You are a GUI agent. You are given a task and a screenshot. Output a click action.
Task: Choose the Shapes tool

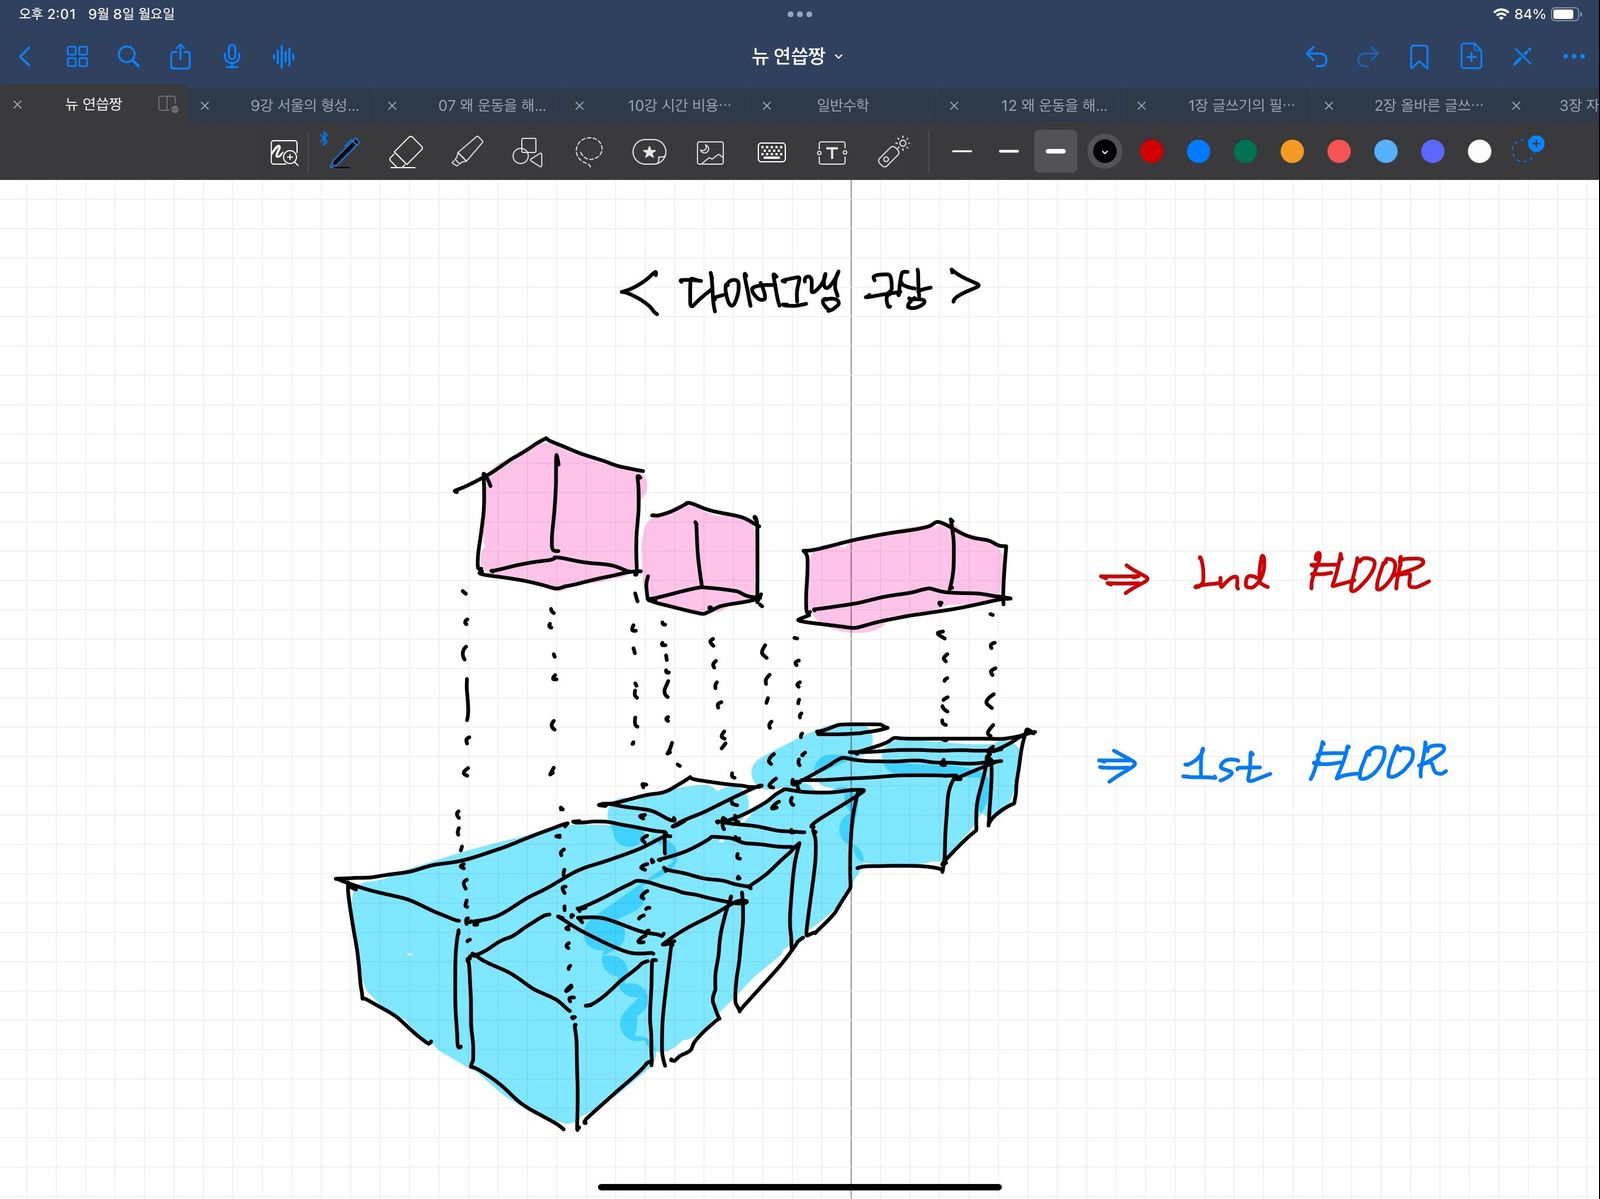[527, 152]
